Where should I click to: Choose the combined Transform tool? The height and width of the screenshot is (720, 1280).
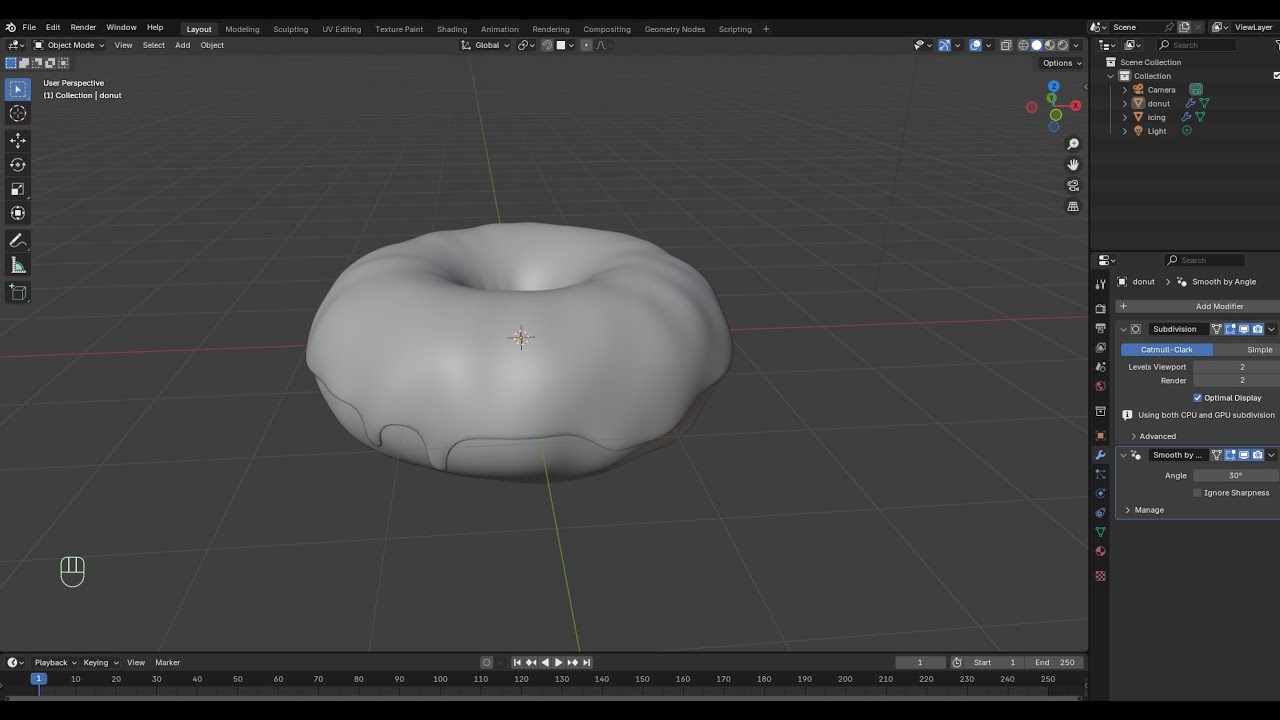(x=18, y=213)
